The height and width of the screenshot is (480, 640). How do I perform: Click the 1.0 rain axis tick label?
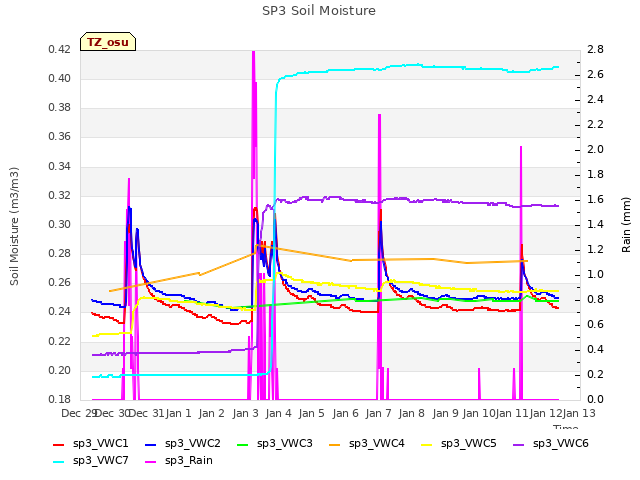(x=595, y=274)
